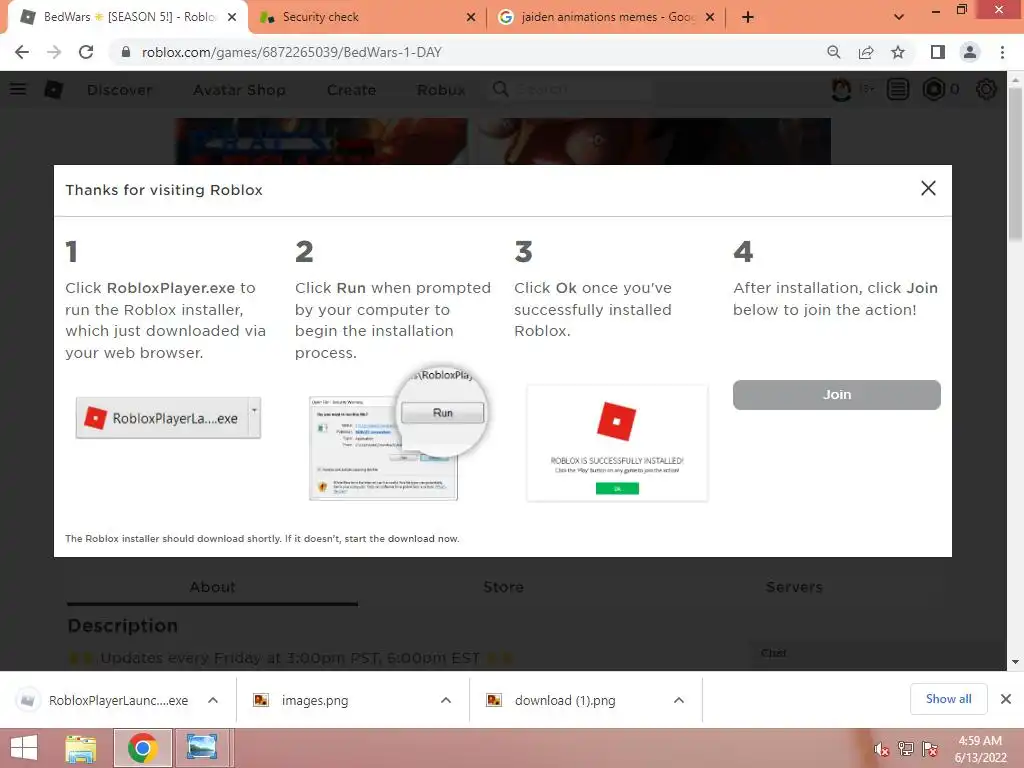Close the jaiden animations memes tab

710,17
